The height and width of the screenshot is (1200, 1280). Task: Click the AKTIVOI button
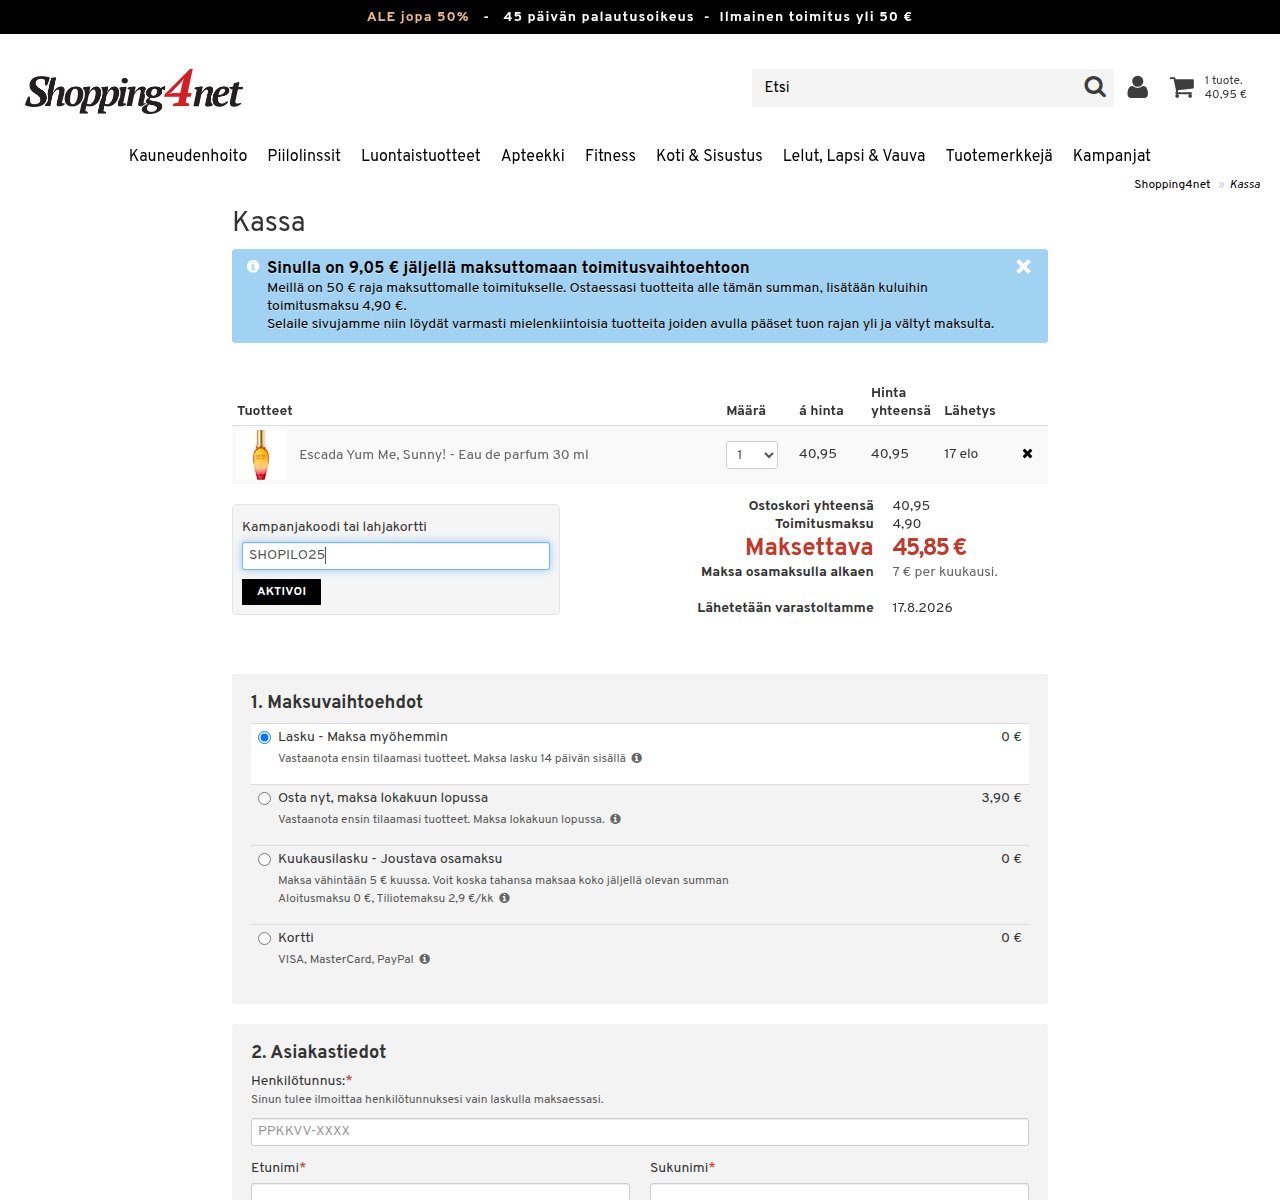click(281, 592)
